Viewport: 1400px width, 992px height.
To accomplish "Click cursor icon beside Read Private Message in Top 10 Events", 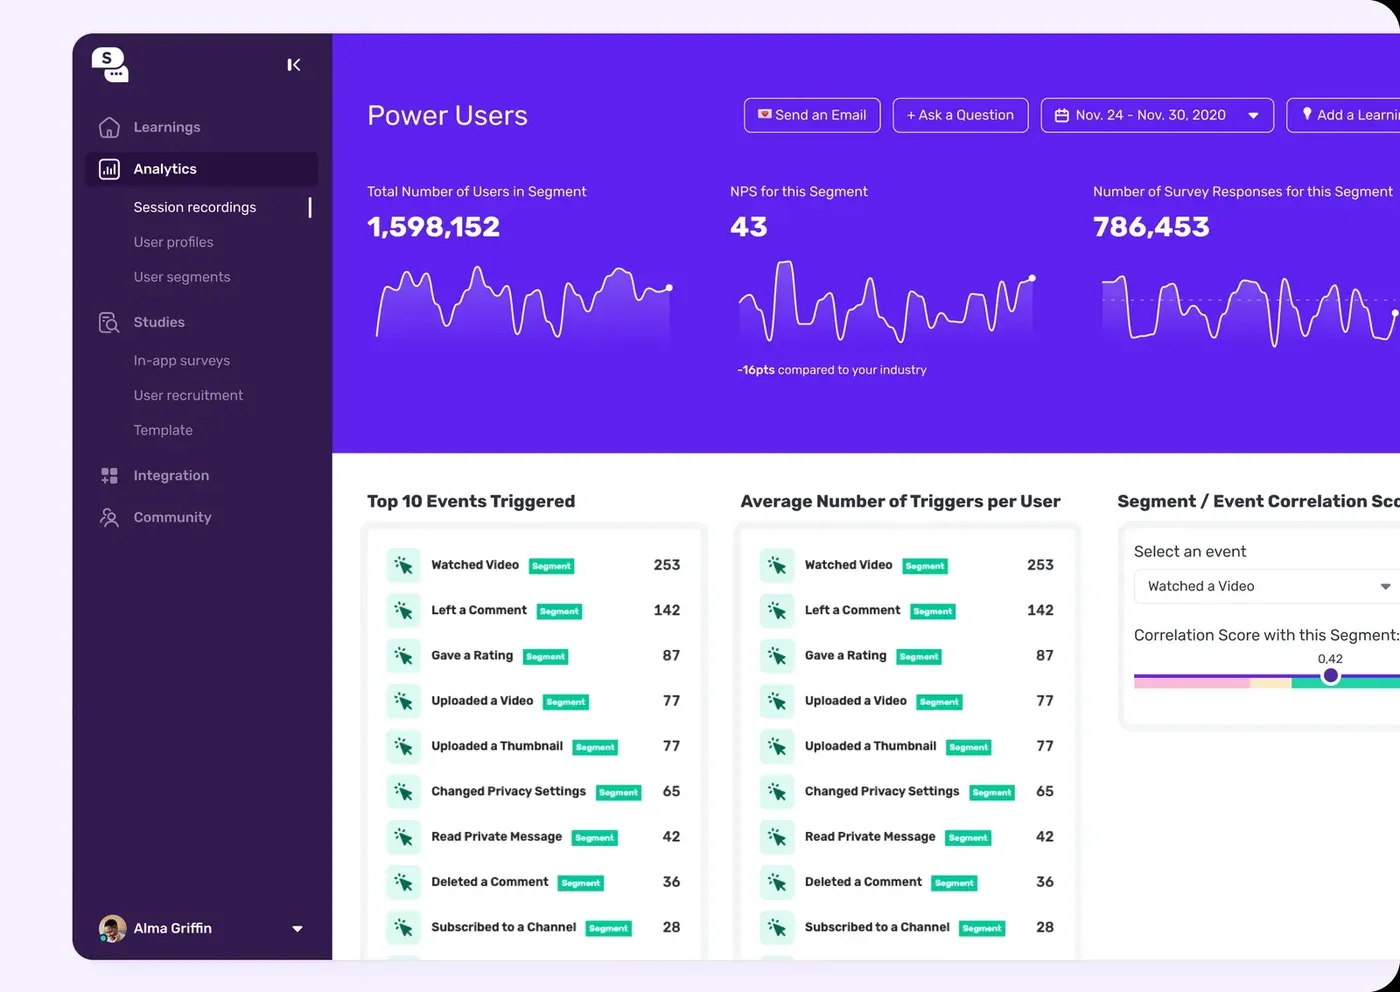I will (x=404, y=837).
